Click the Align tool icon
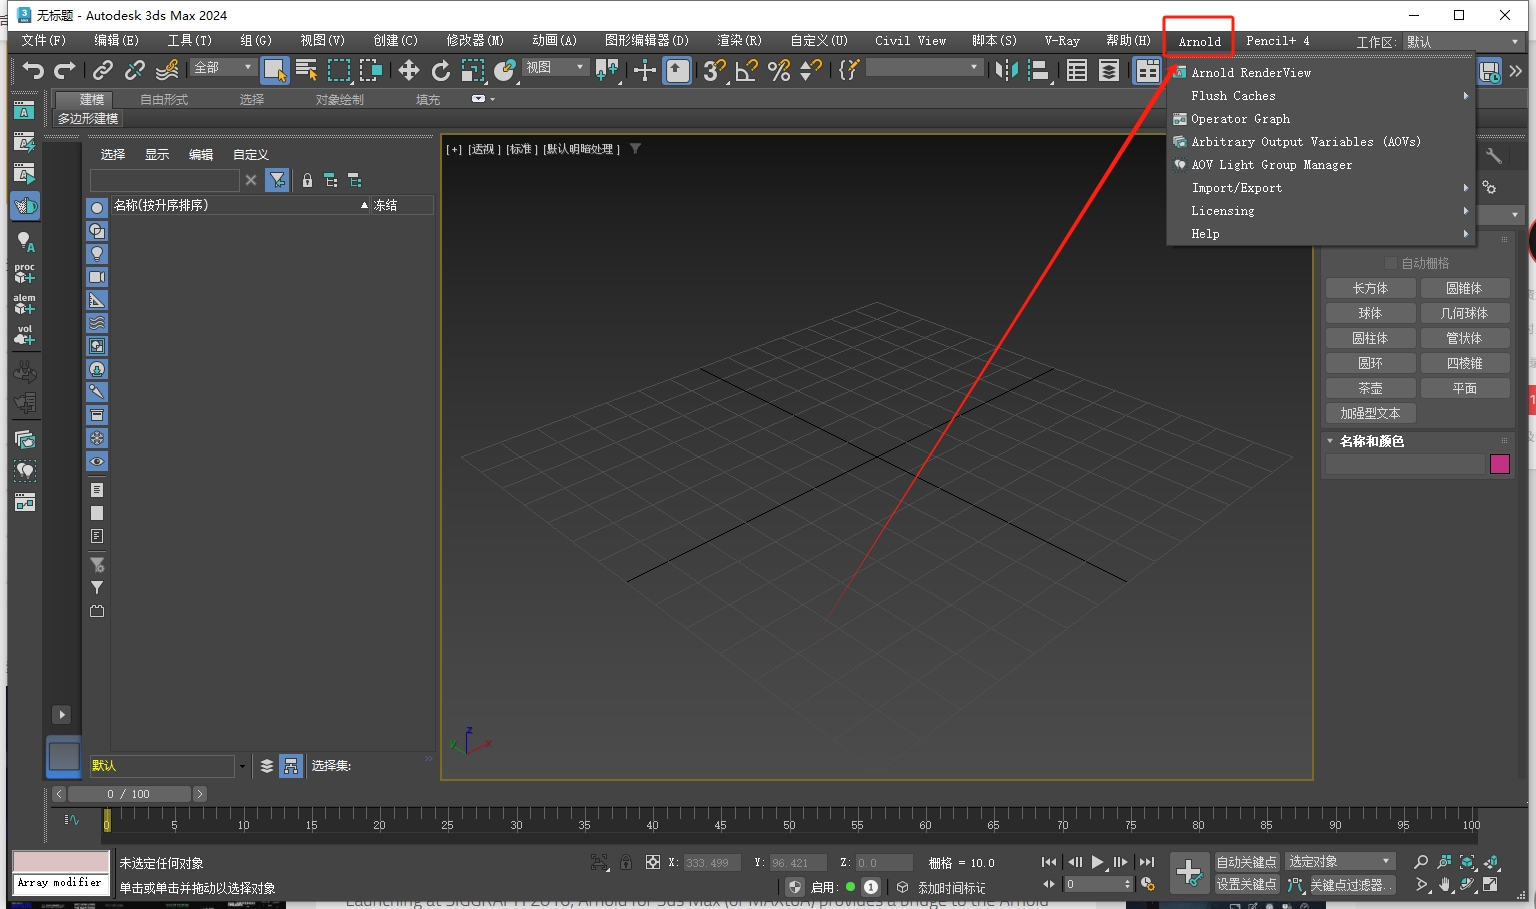Image resolution: width=1536 pixels, height=909 pixels. tap(1039, 70)
